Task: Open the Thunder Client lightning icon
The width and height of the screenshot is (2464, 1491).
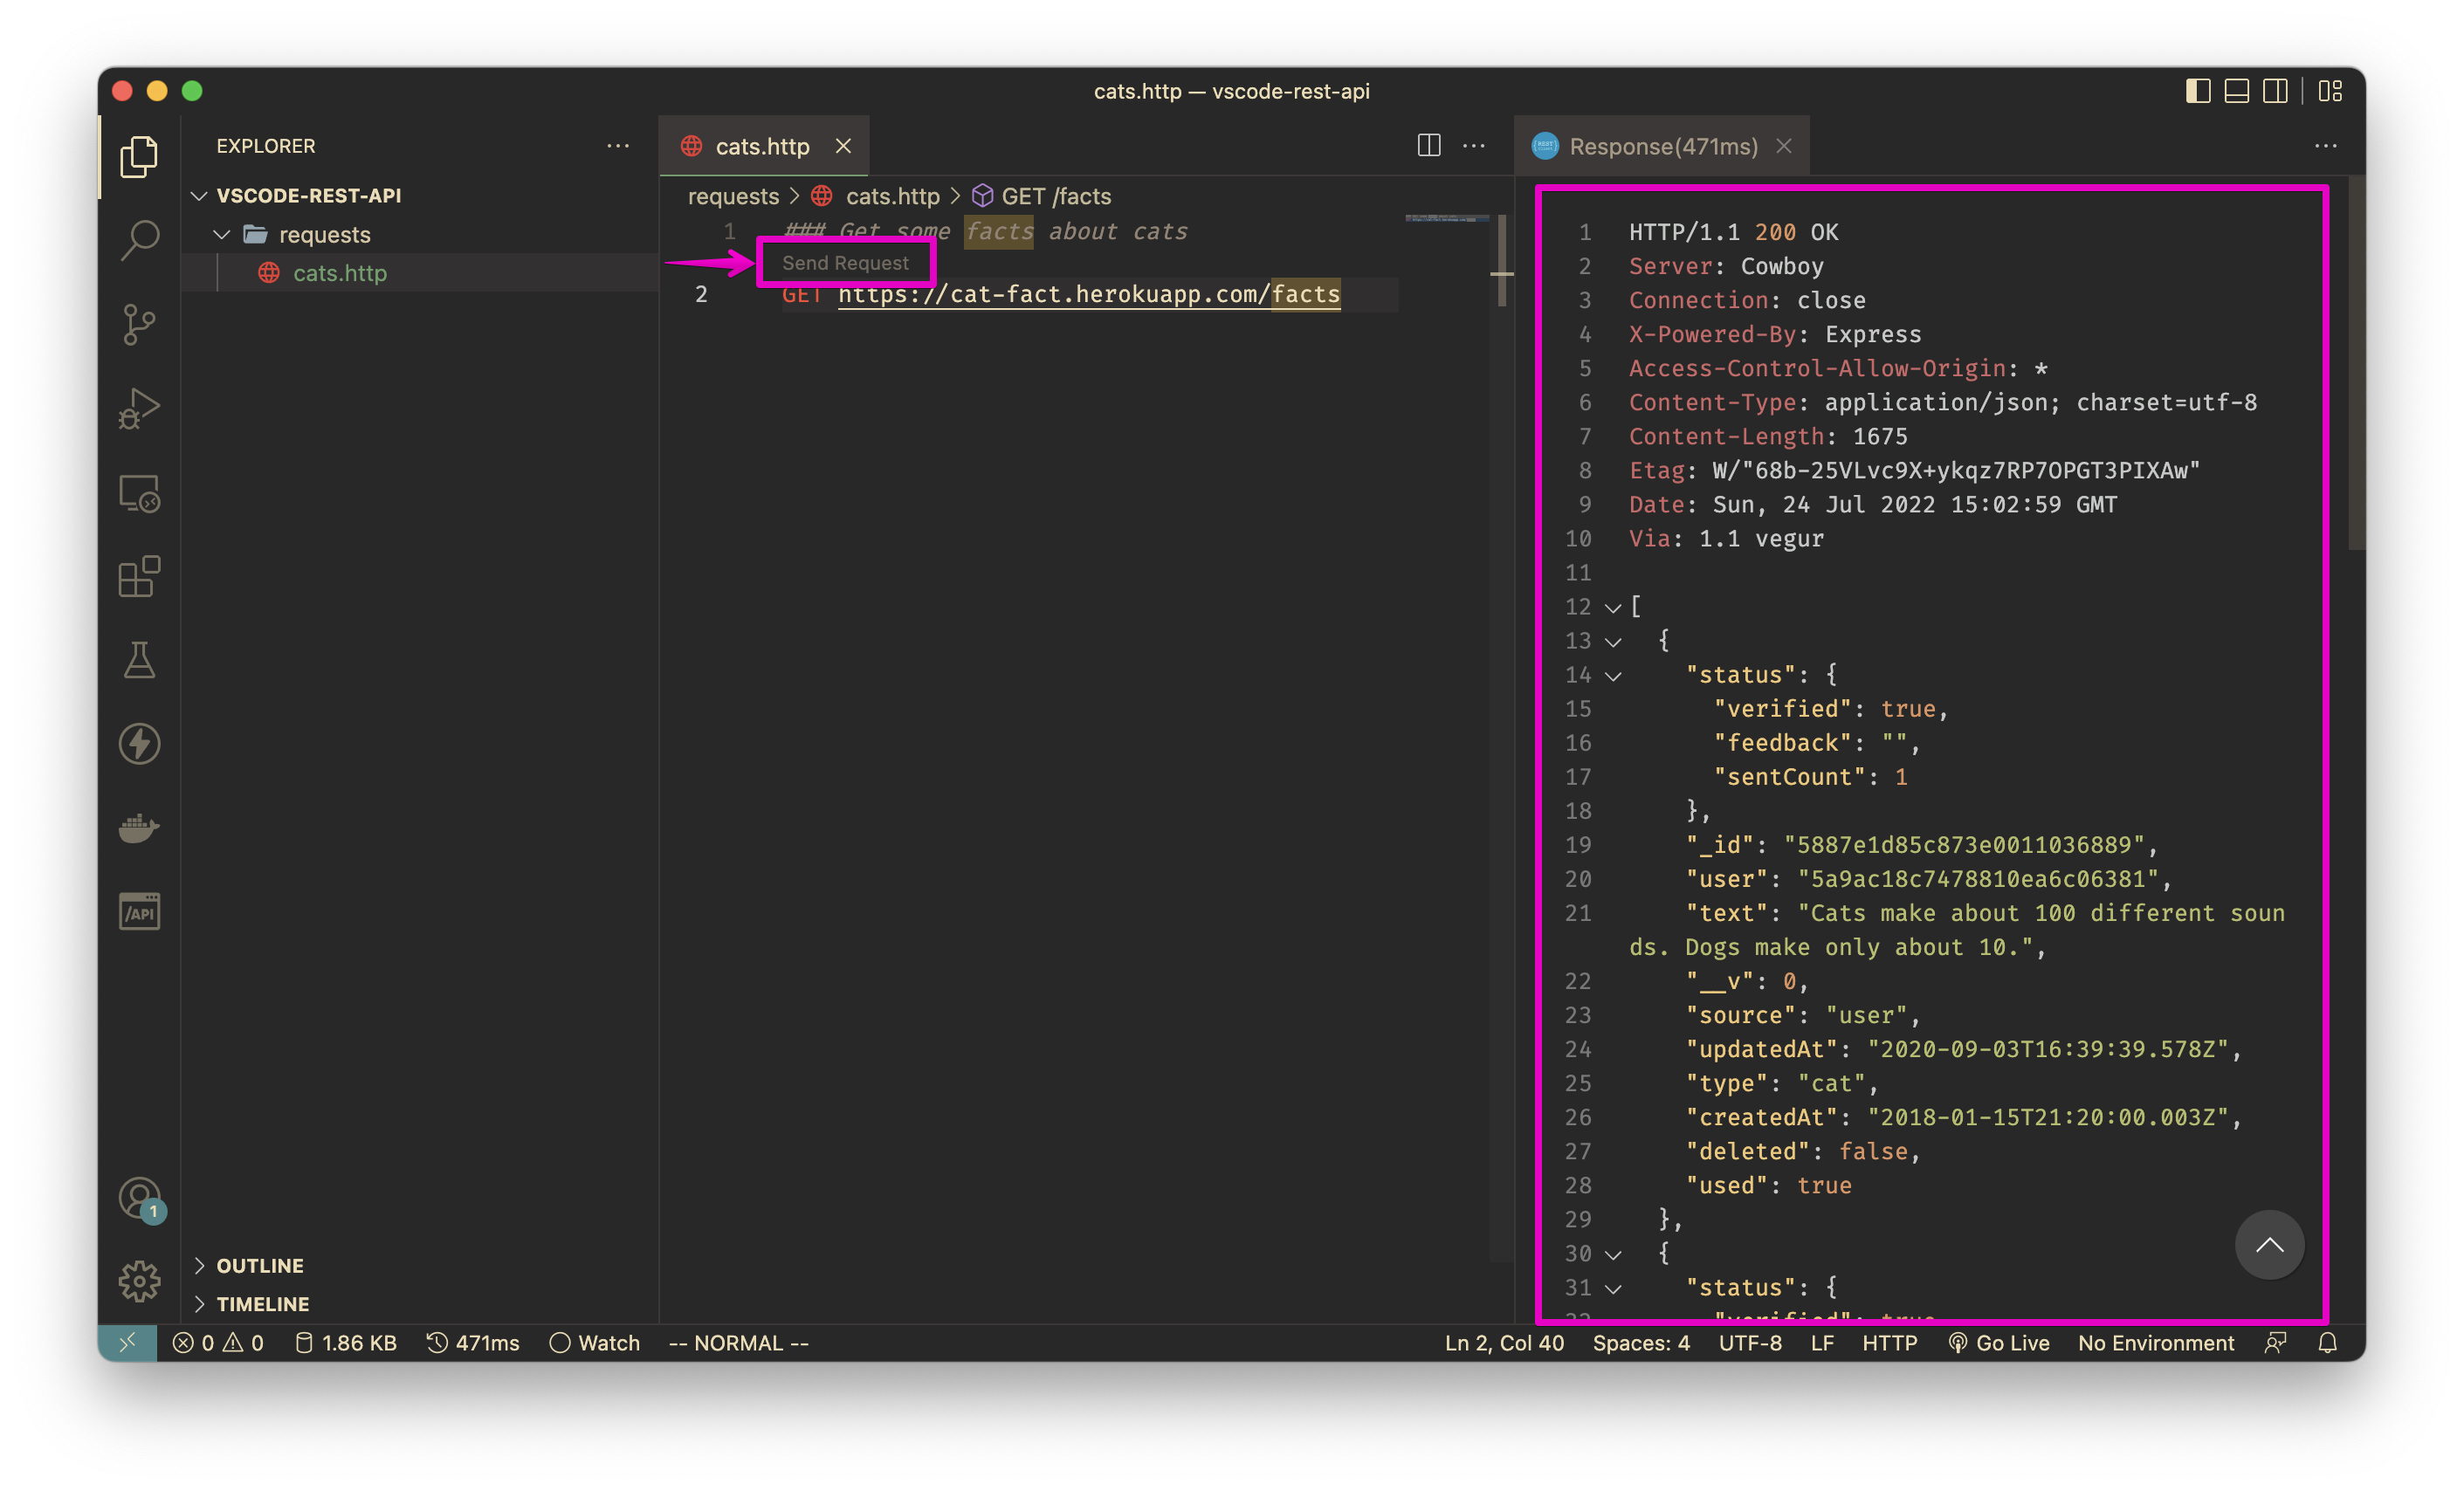Action: coord(139,744)
